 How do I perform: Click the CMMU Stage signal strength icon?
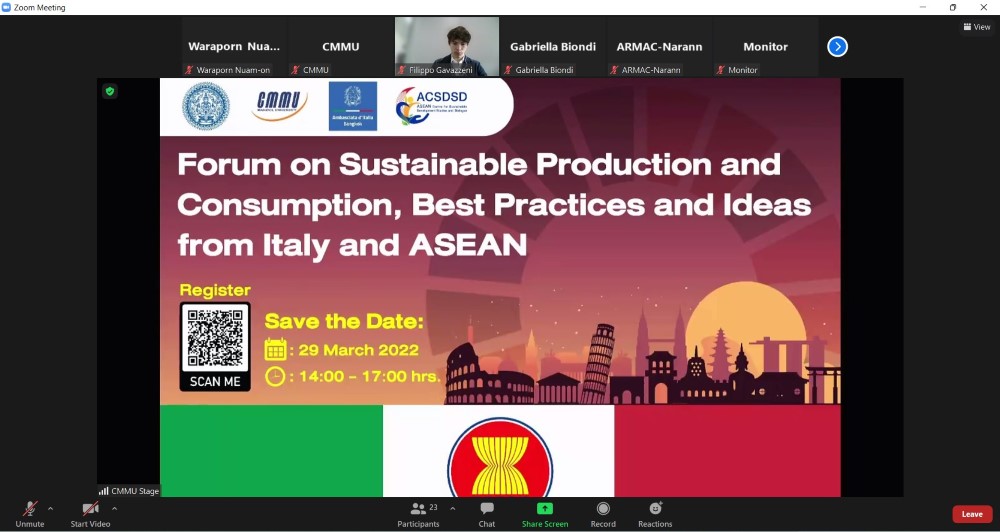pyautogui.click(x=104, y=491)
